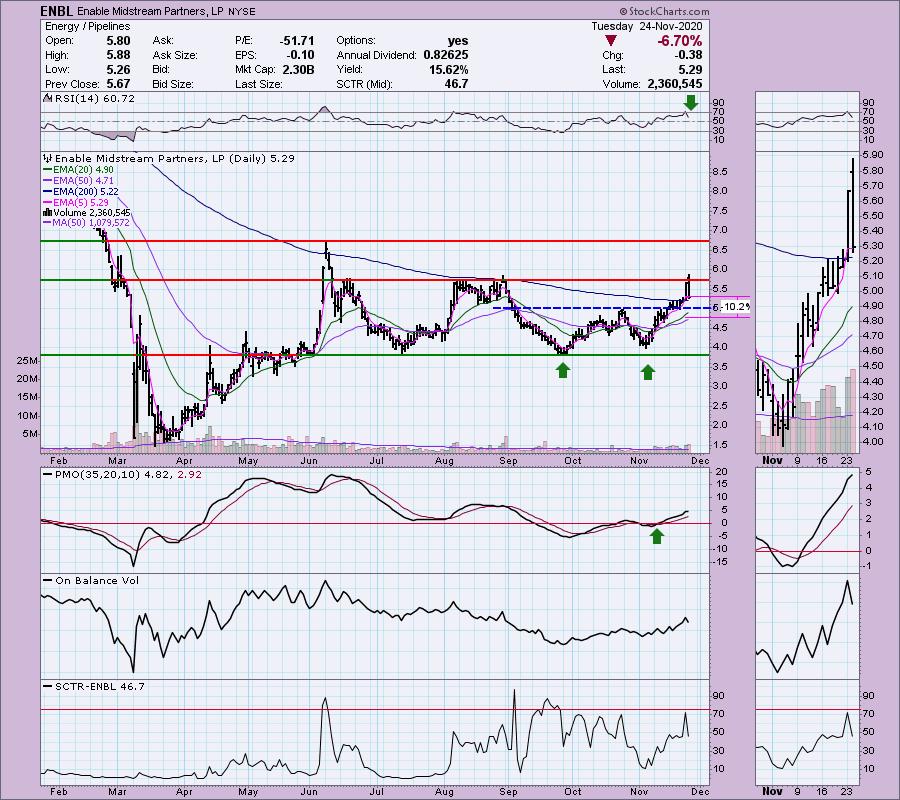Click the PMO(35,20,10) 4.82 panel label
This screenshot has width=900, height=800.
click(x=113, y=475)
